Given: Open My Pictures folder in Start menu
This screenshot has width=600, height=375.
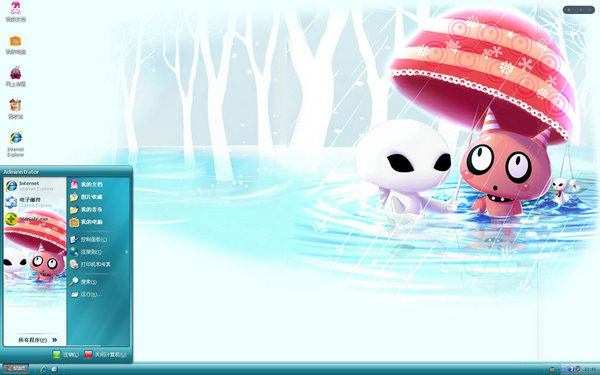Looking at the screenshot, I should (86, 197).
